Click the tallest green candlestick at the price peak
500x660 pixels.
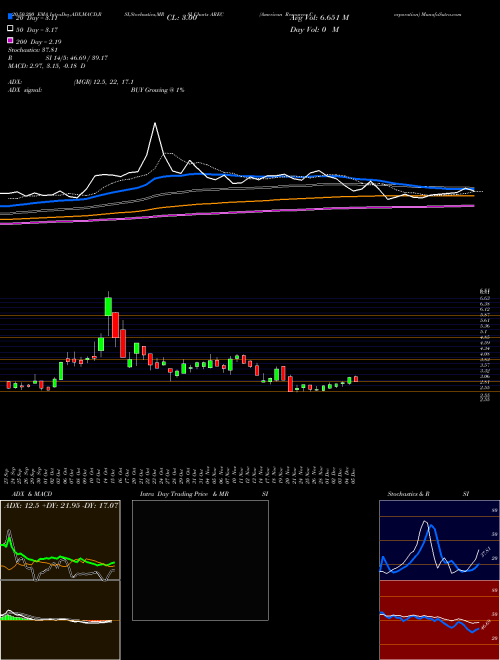[x=108, y=306]
